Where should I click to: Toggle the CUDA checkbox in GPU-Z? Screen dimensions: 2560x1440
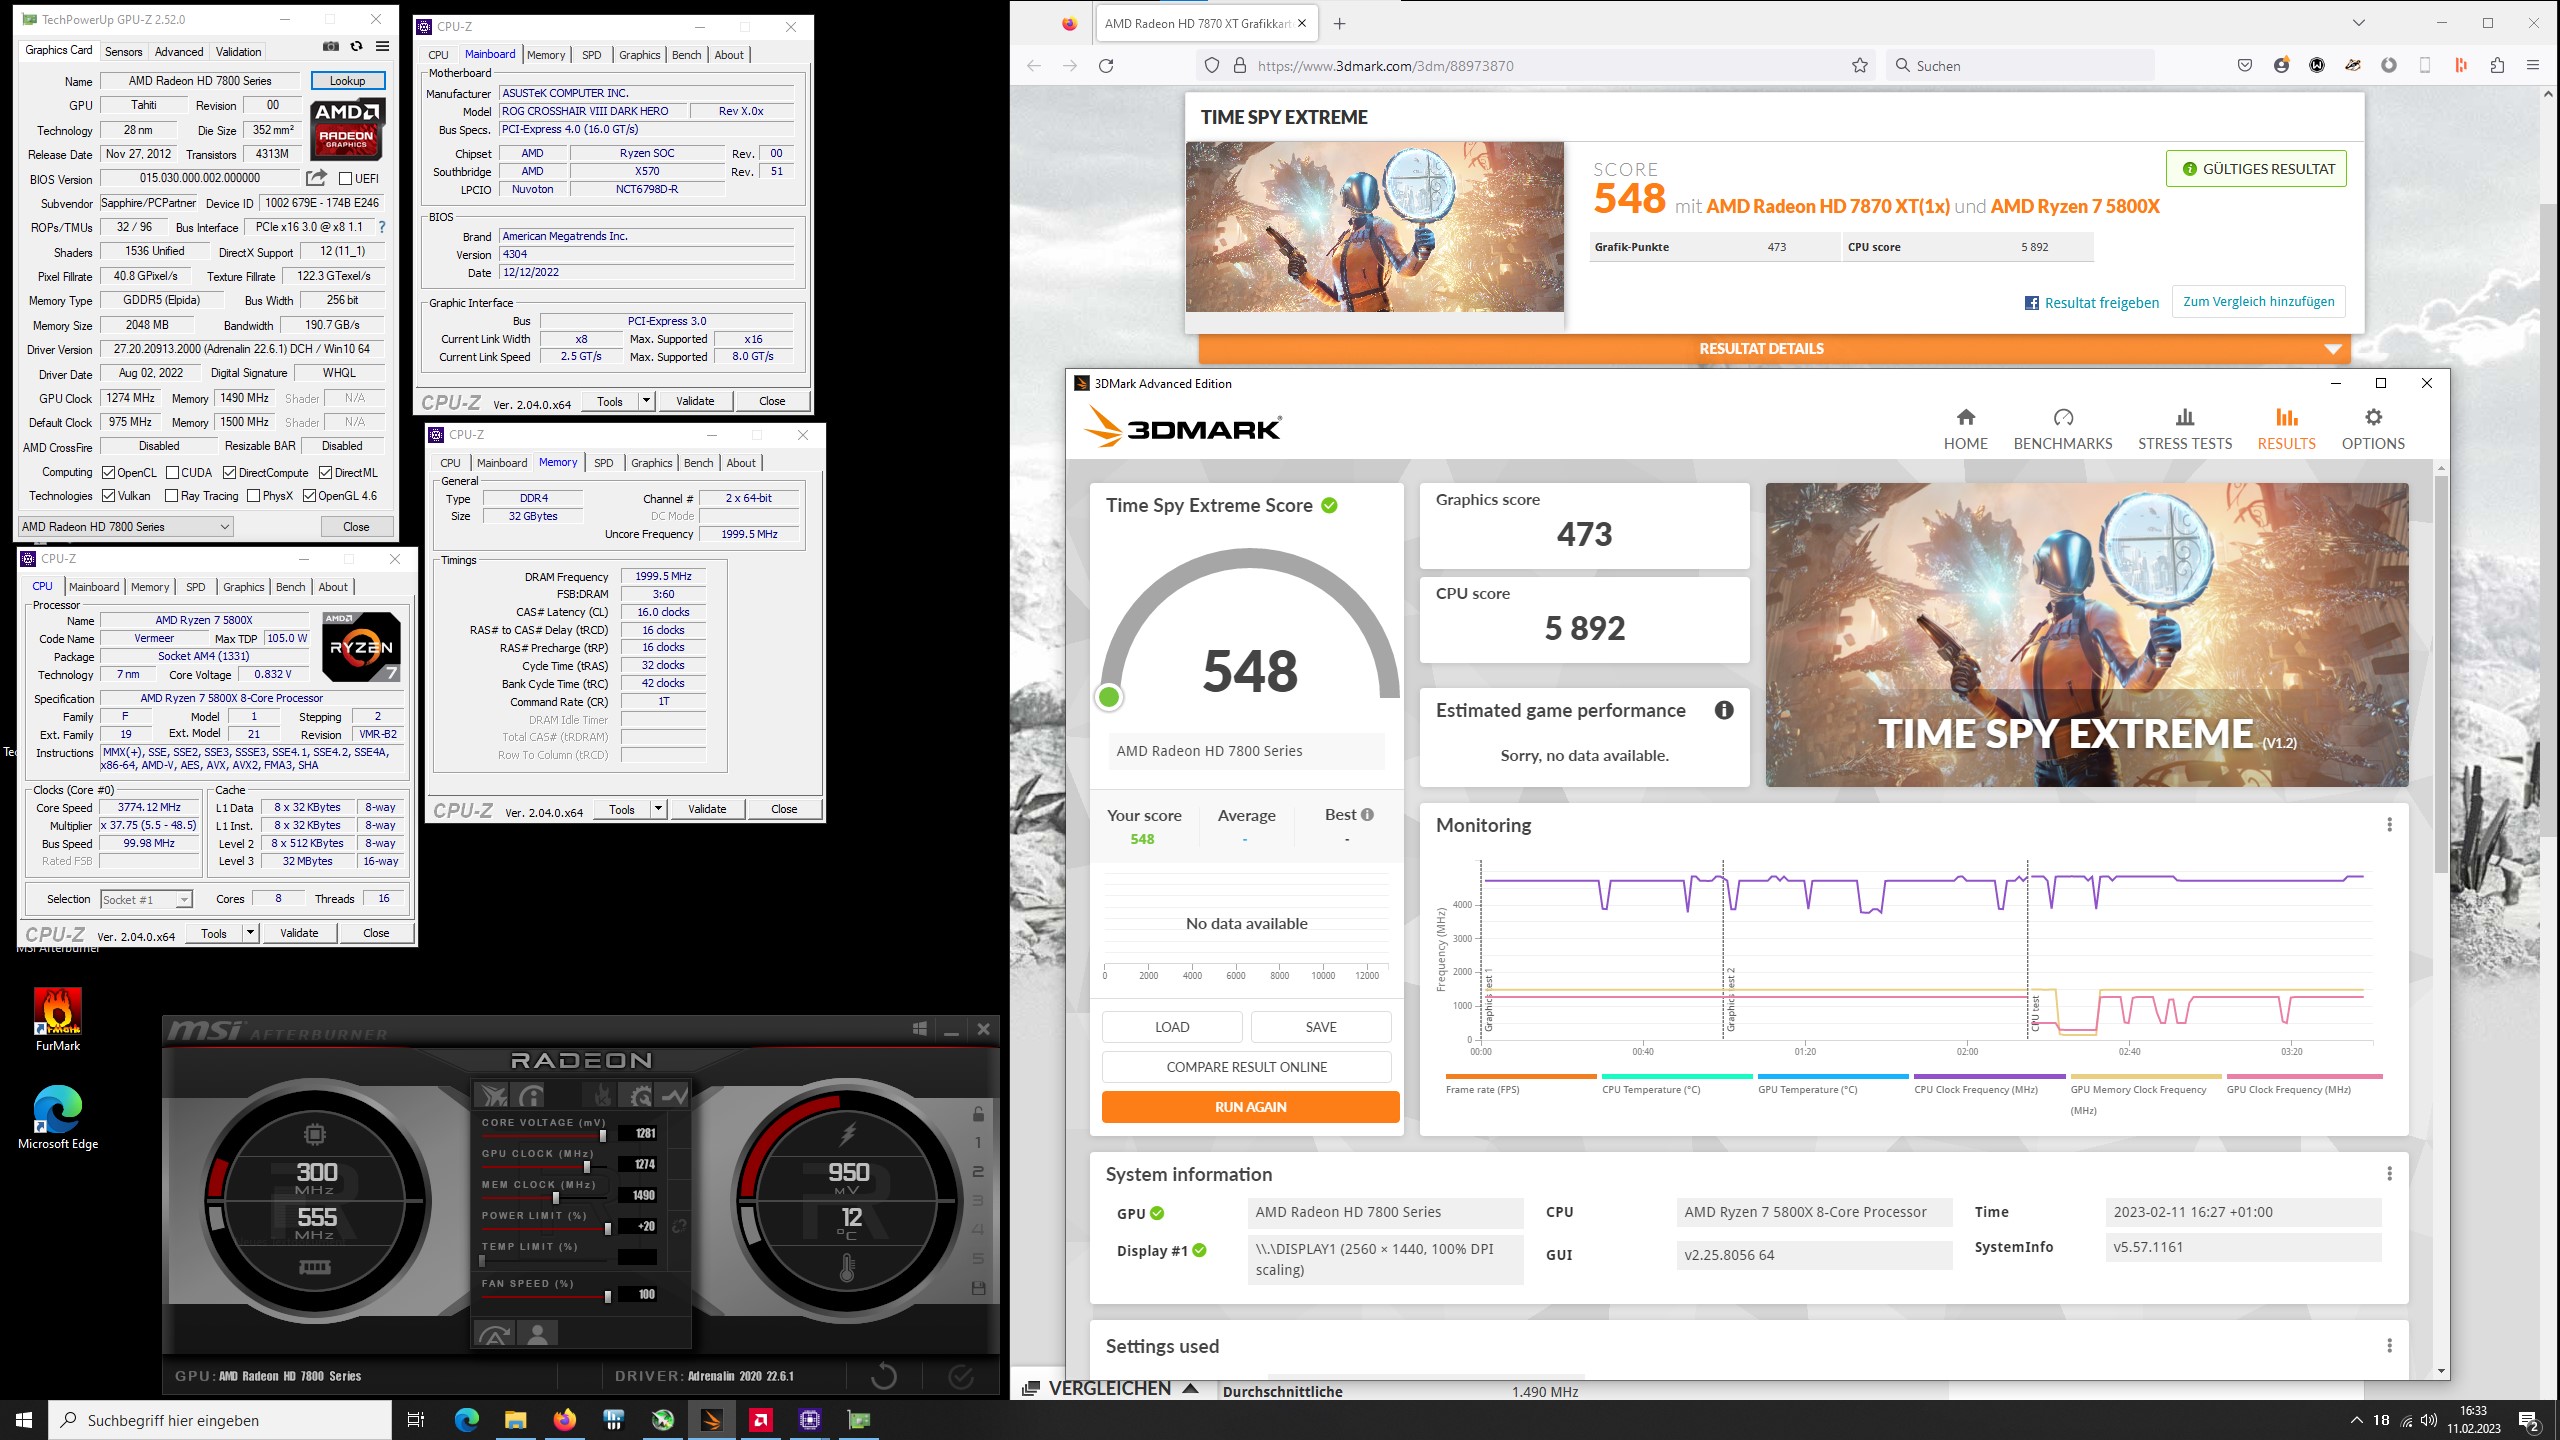click(x=172, y=472)
